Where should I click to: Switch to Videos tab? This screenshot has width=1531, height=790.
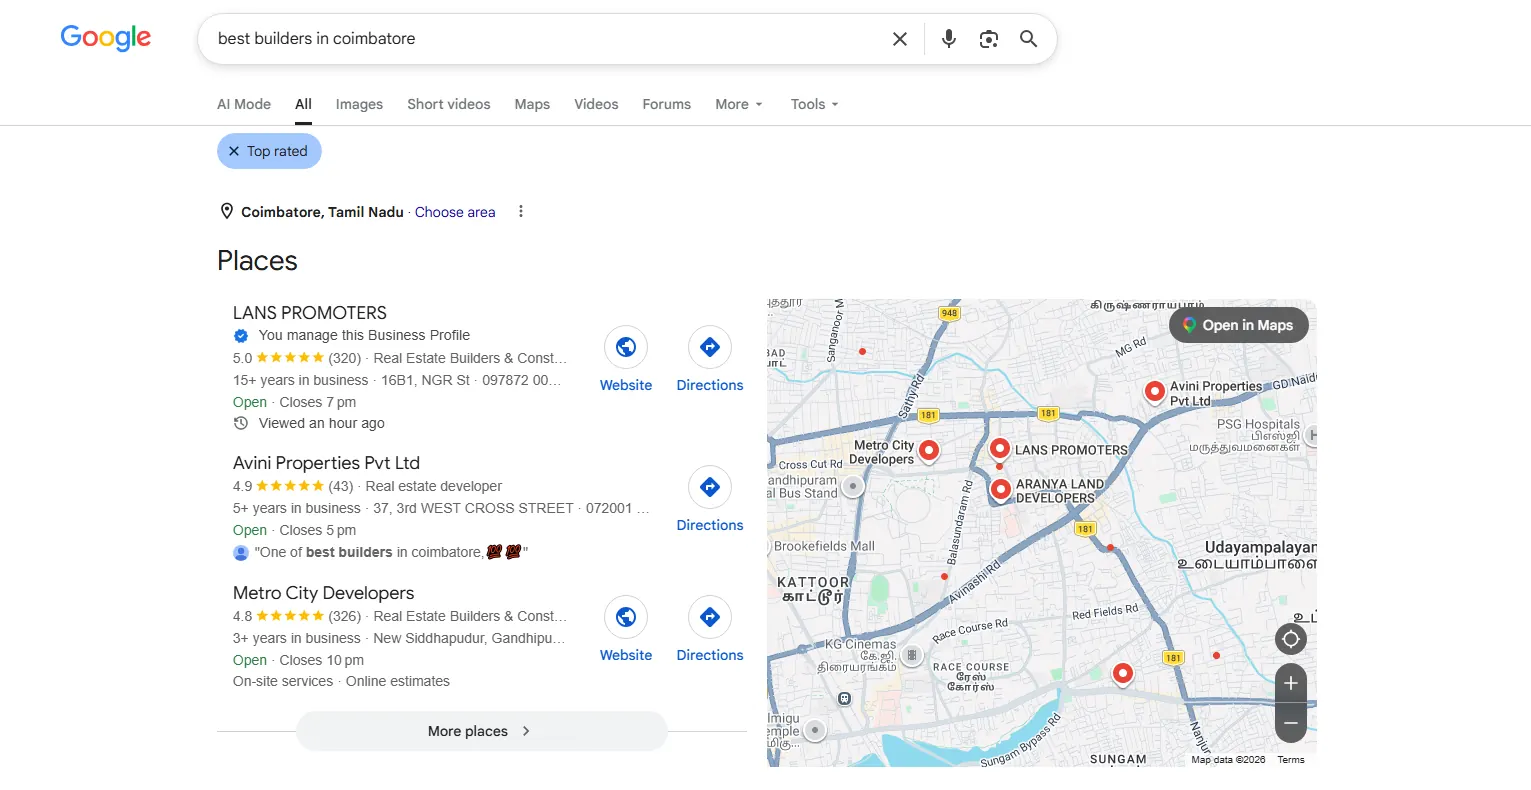click(596, 104)
